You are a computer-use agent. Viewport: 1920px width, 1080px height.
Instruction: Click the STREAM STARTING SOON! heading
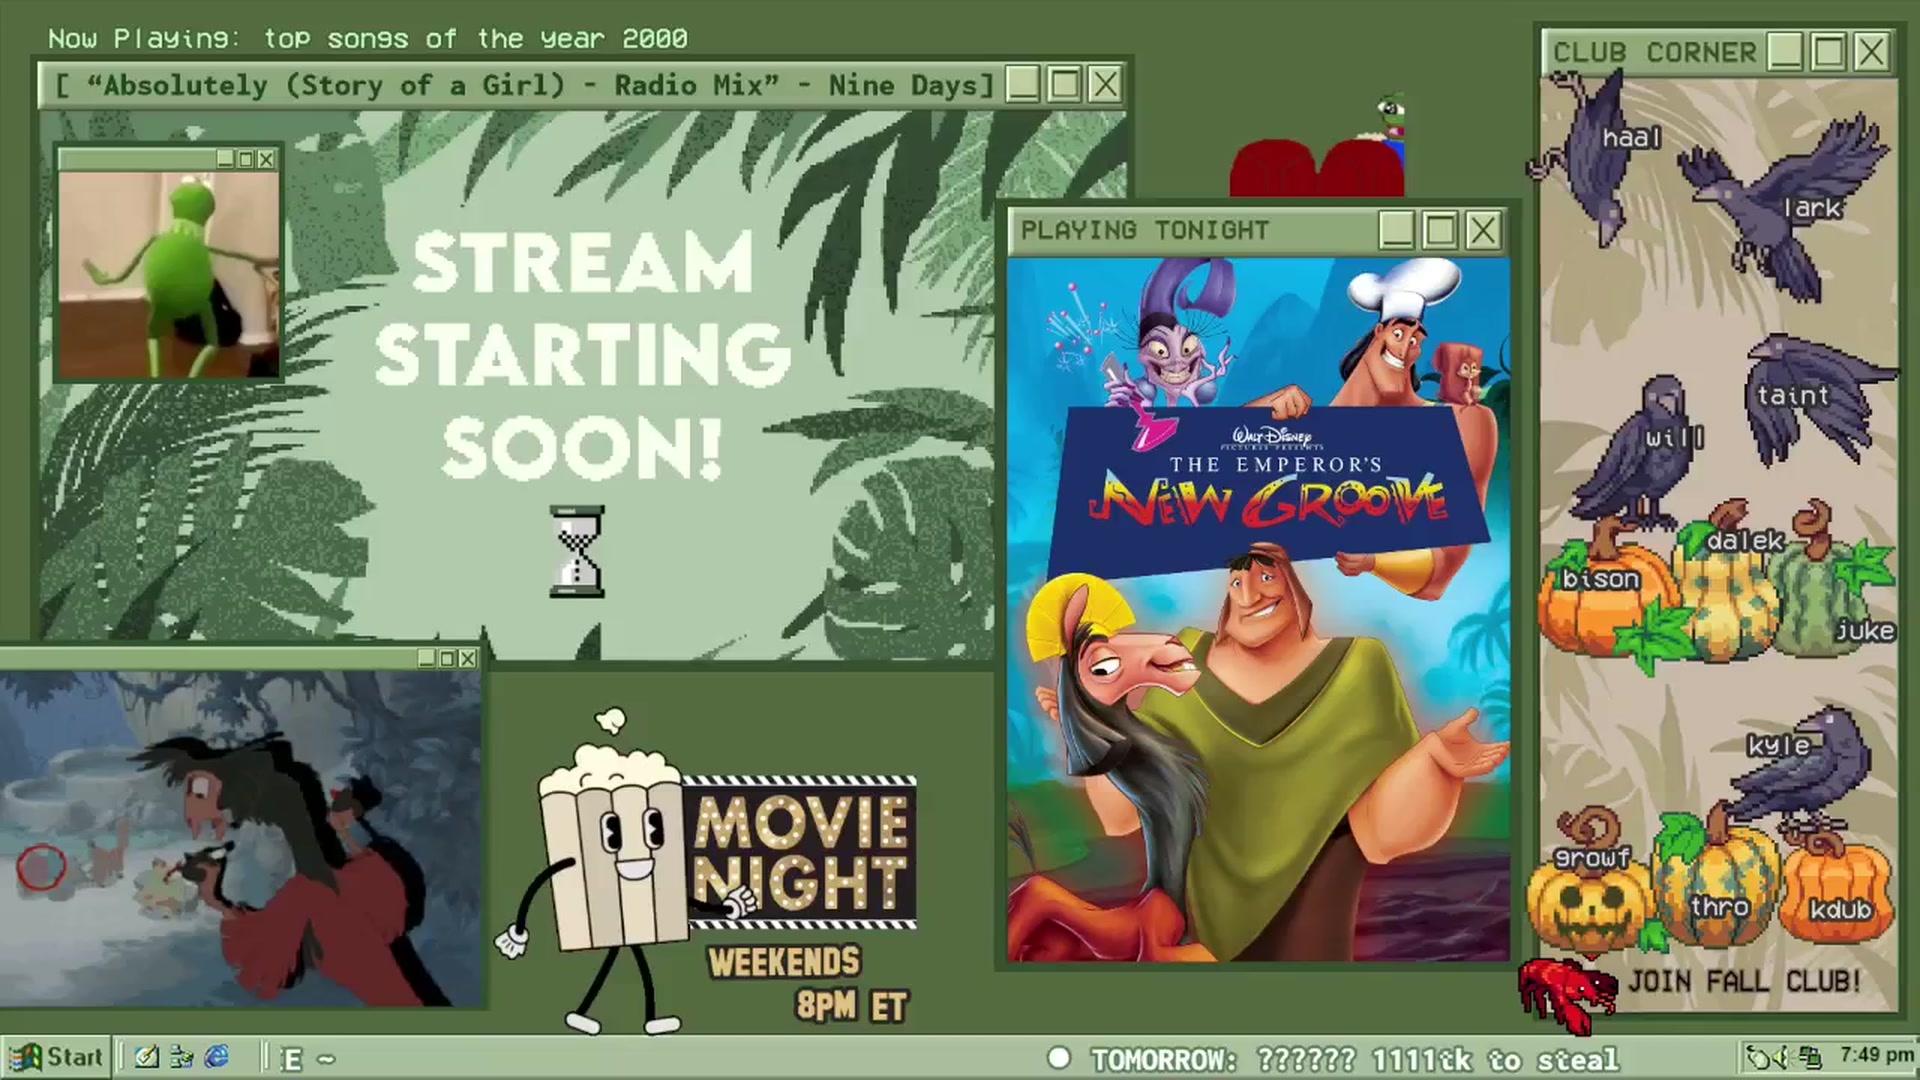(x=582, y=355)
